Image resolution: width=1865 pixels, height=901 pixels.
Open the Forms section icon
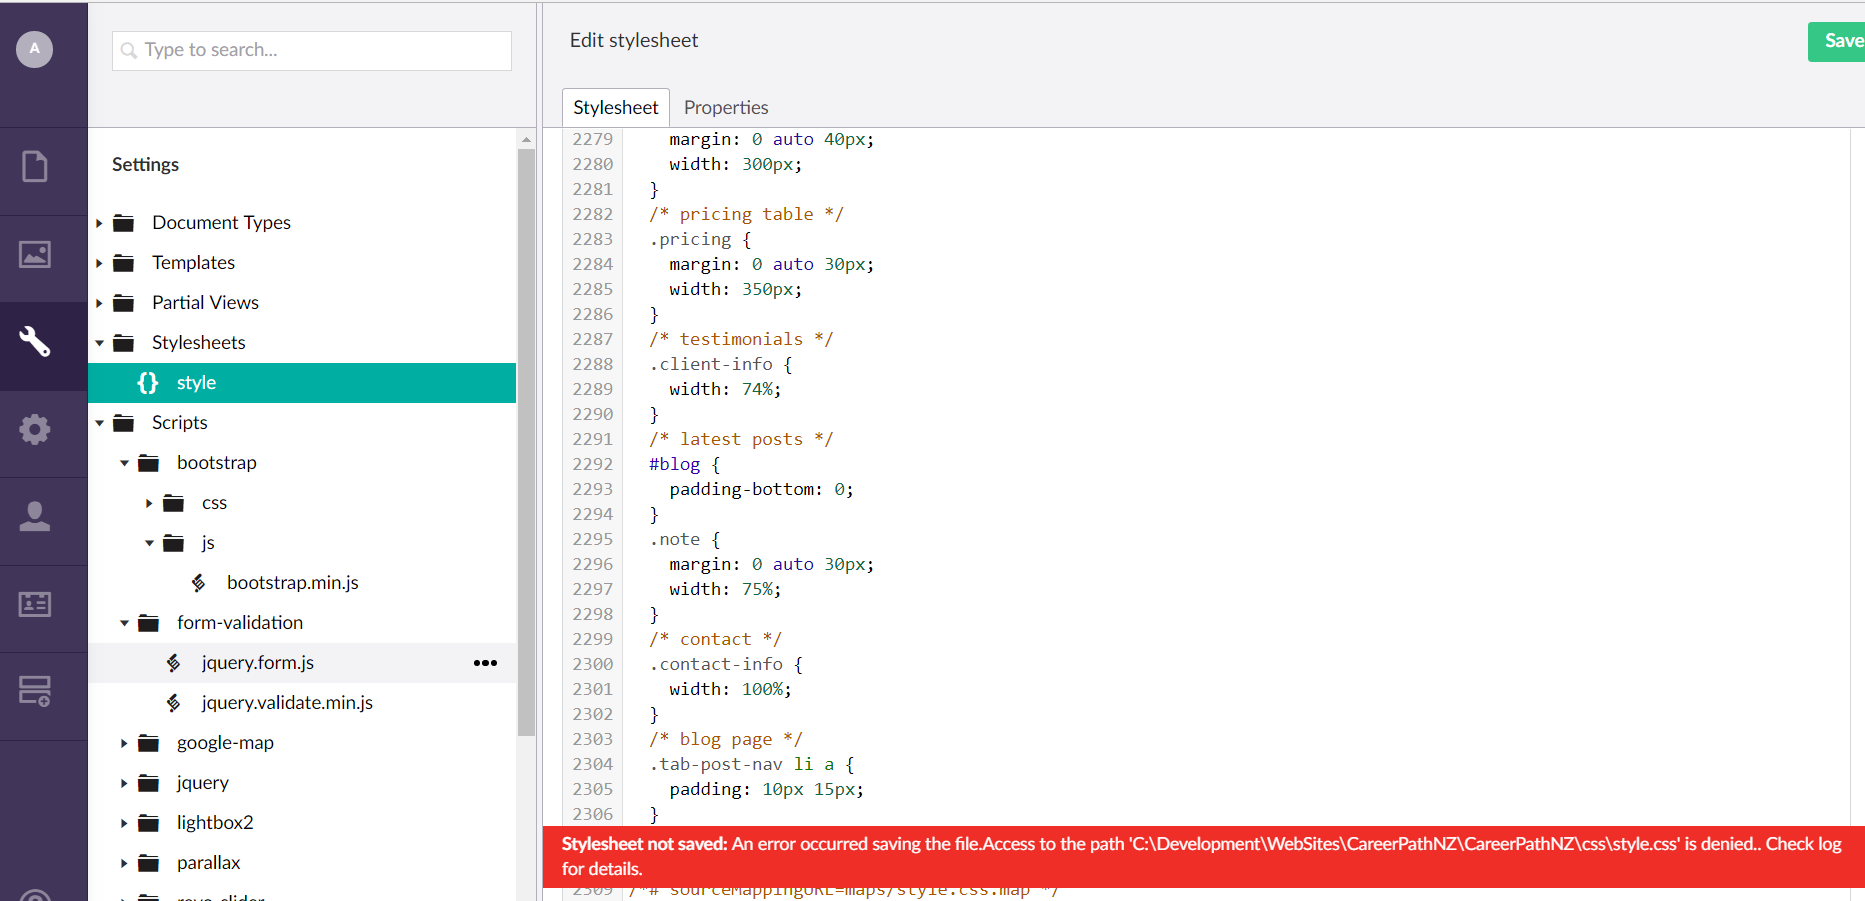pyautogui.click(x=35, y=691)
